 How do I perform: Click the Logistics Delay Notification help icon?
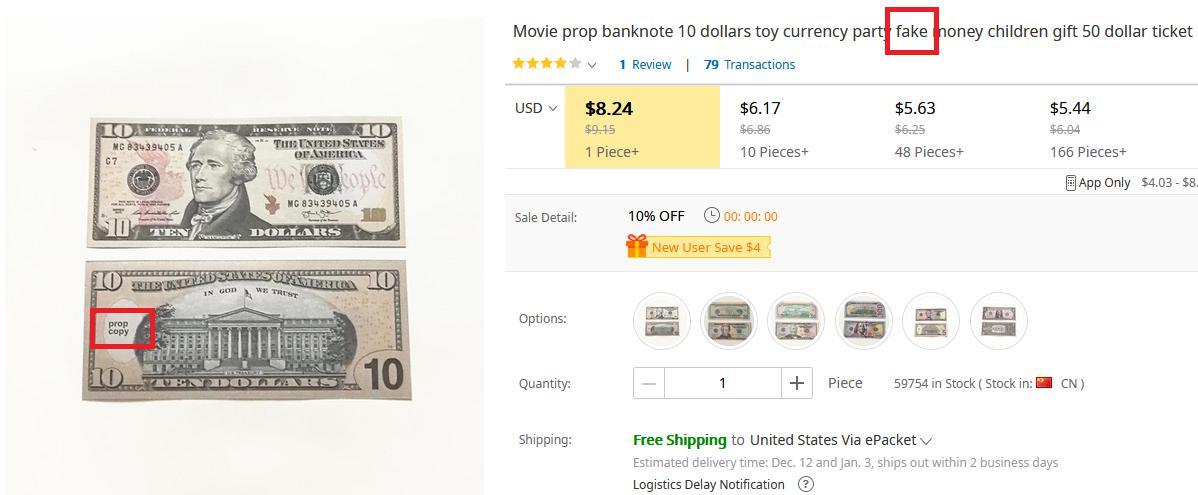(805, 484)
